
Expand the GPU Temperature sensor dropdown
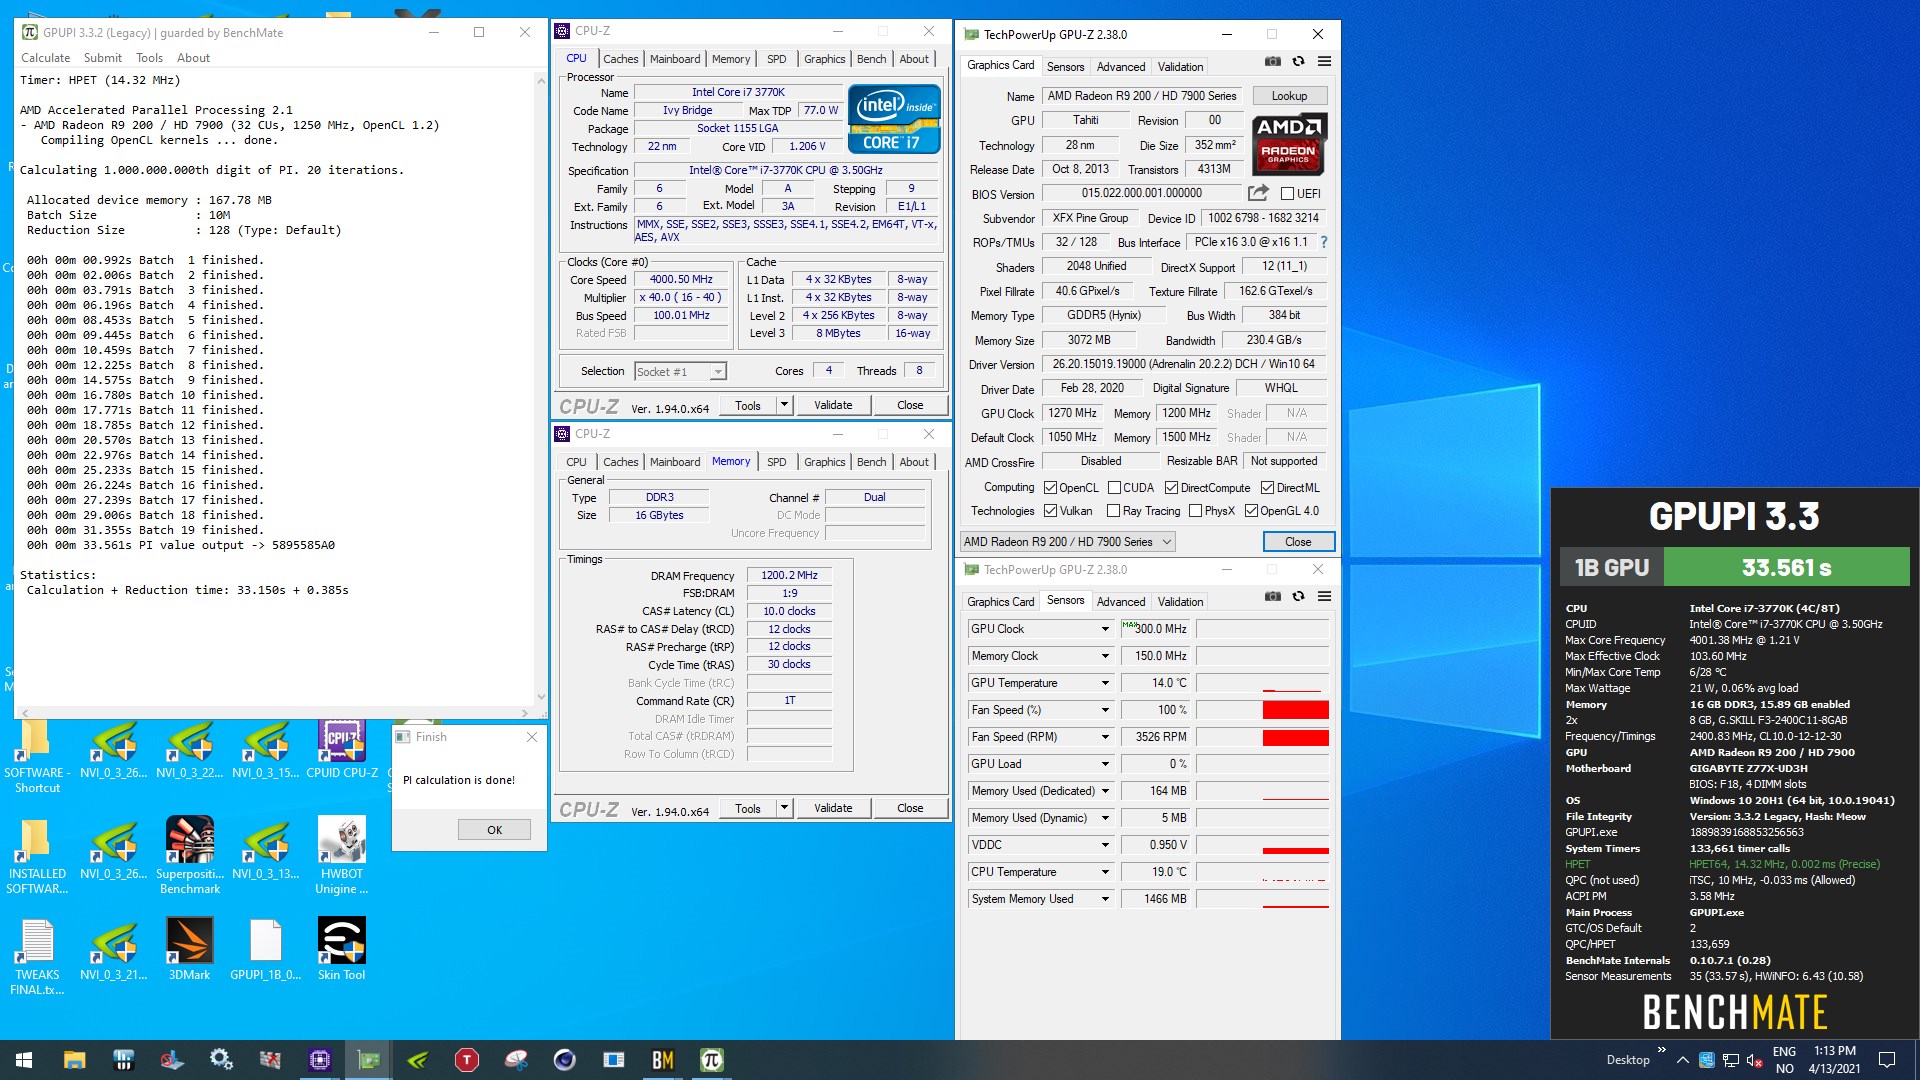(x=1105, y=683)
